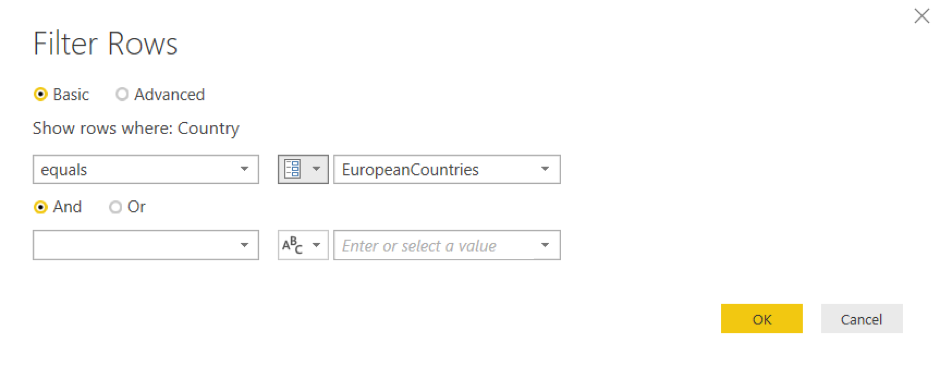The image size is (940, 367).
Task: Close the Filter Rows dialog with X
Action: (x=921, y=16)
